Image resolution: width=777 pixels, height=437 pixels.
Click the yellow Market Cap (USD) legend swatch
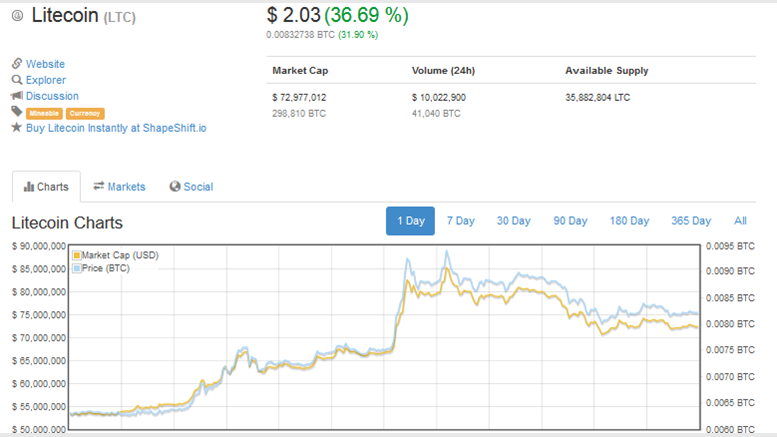pos(77,256)
